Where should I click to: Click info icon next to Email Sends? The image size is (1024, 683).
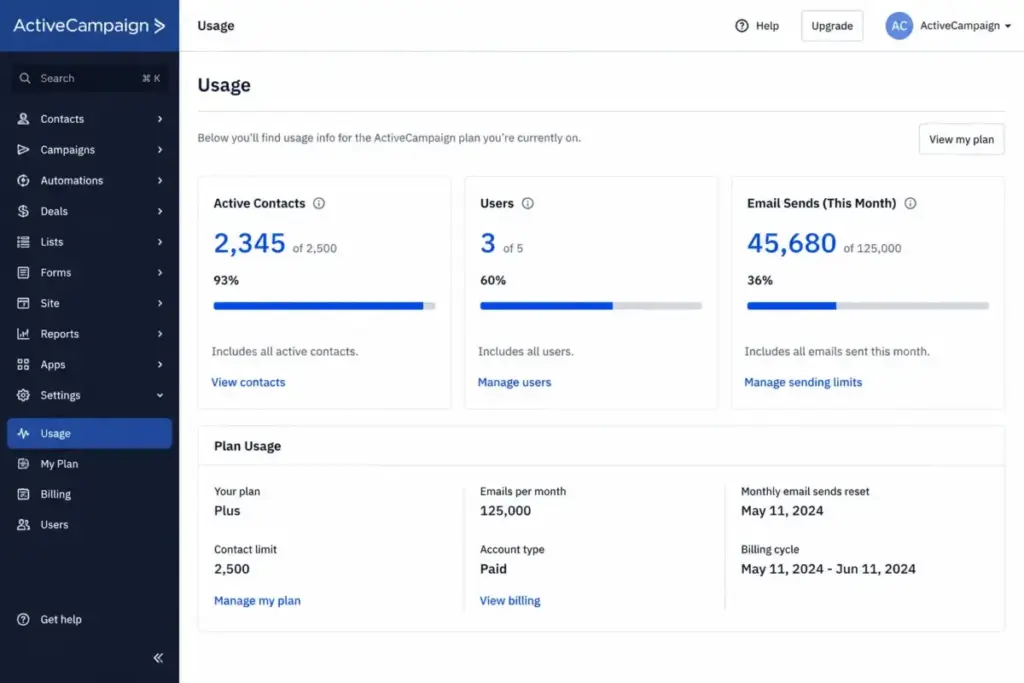click(x=910, y=203)
